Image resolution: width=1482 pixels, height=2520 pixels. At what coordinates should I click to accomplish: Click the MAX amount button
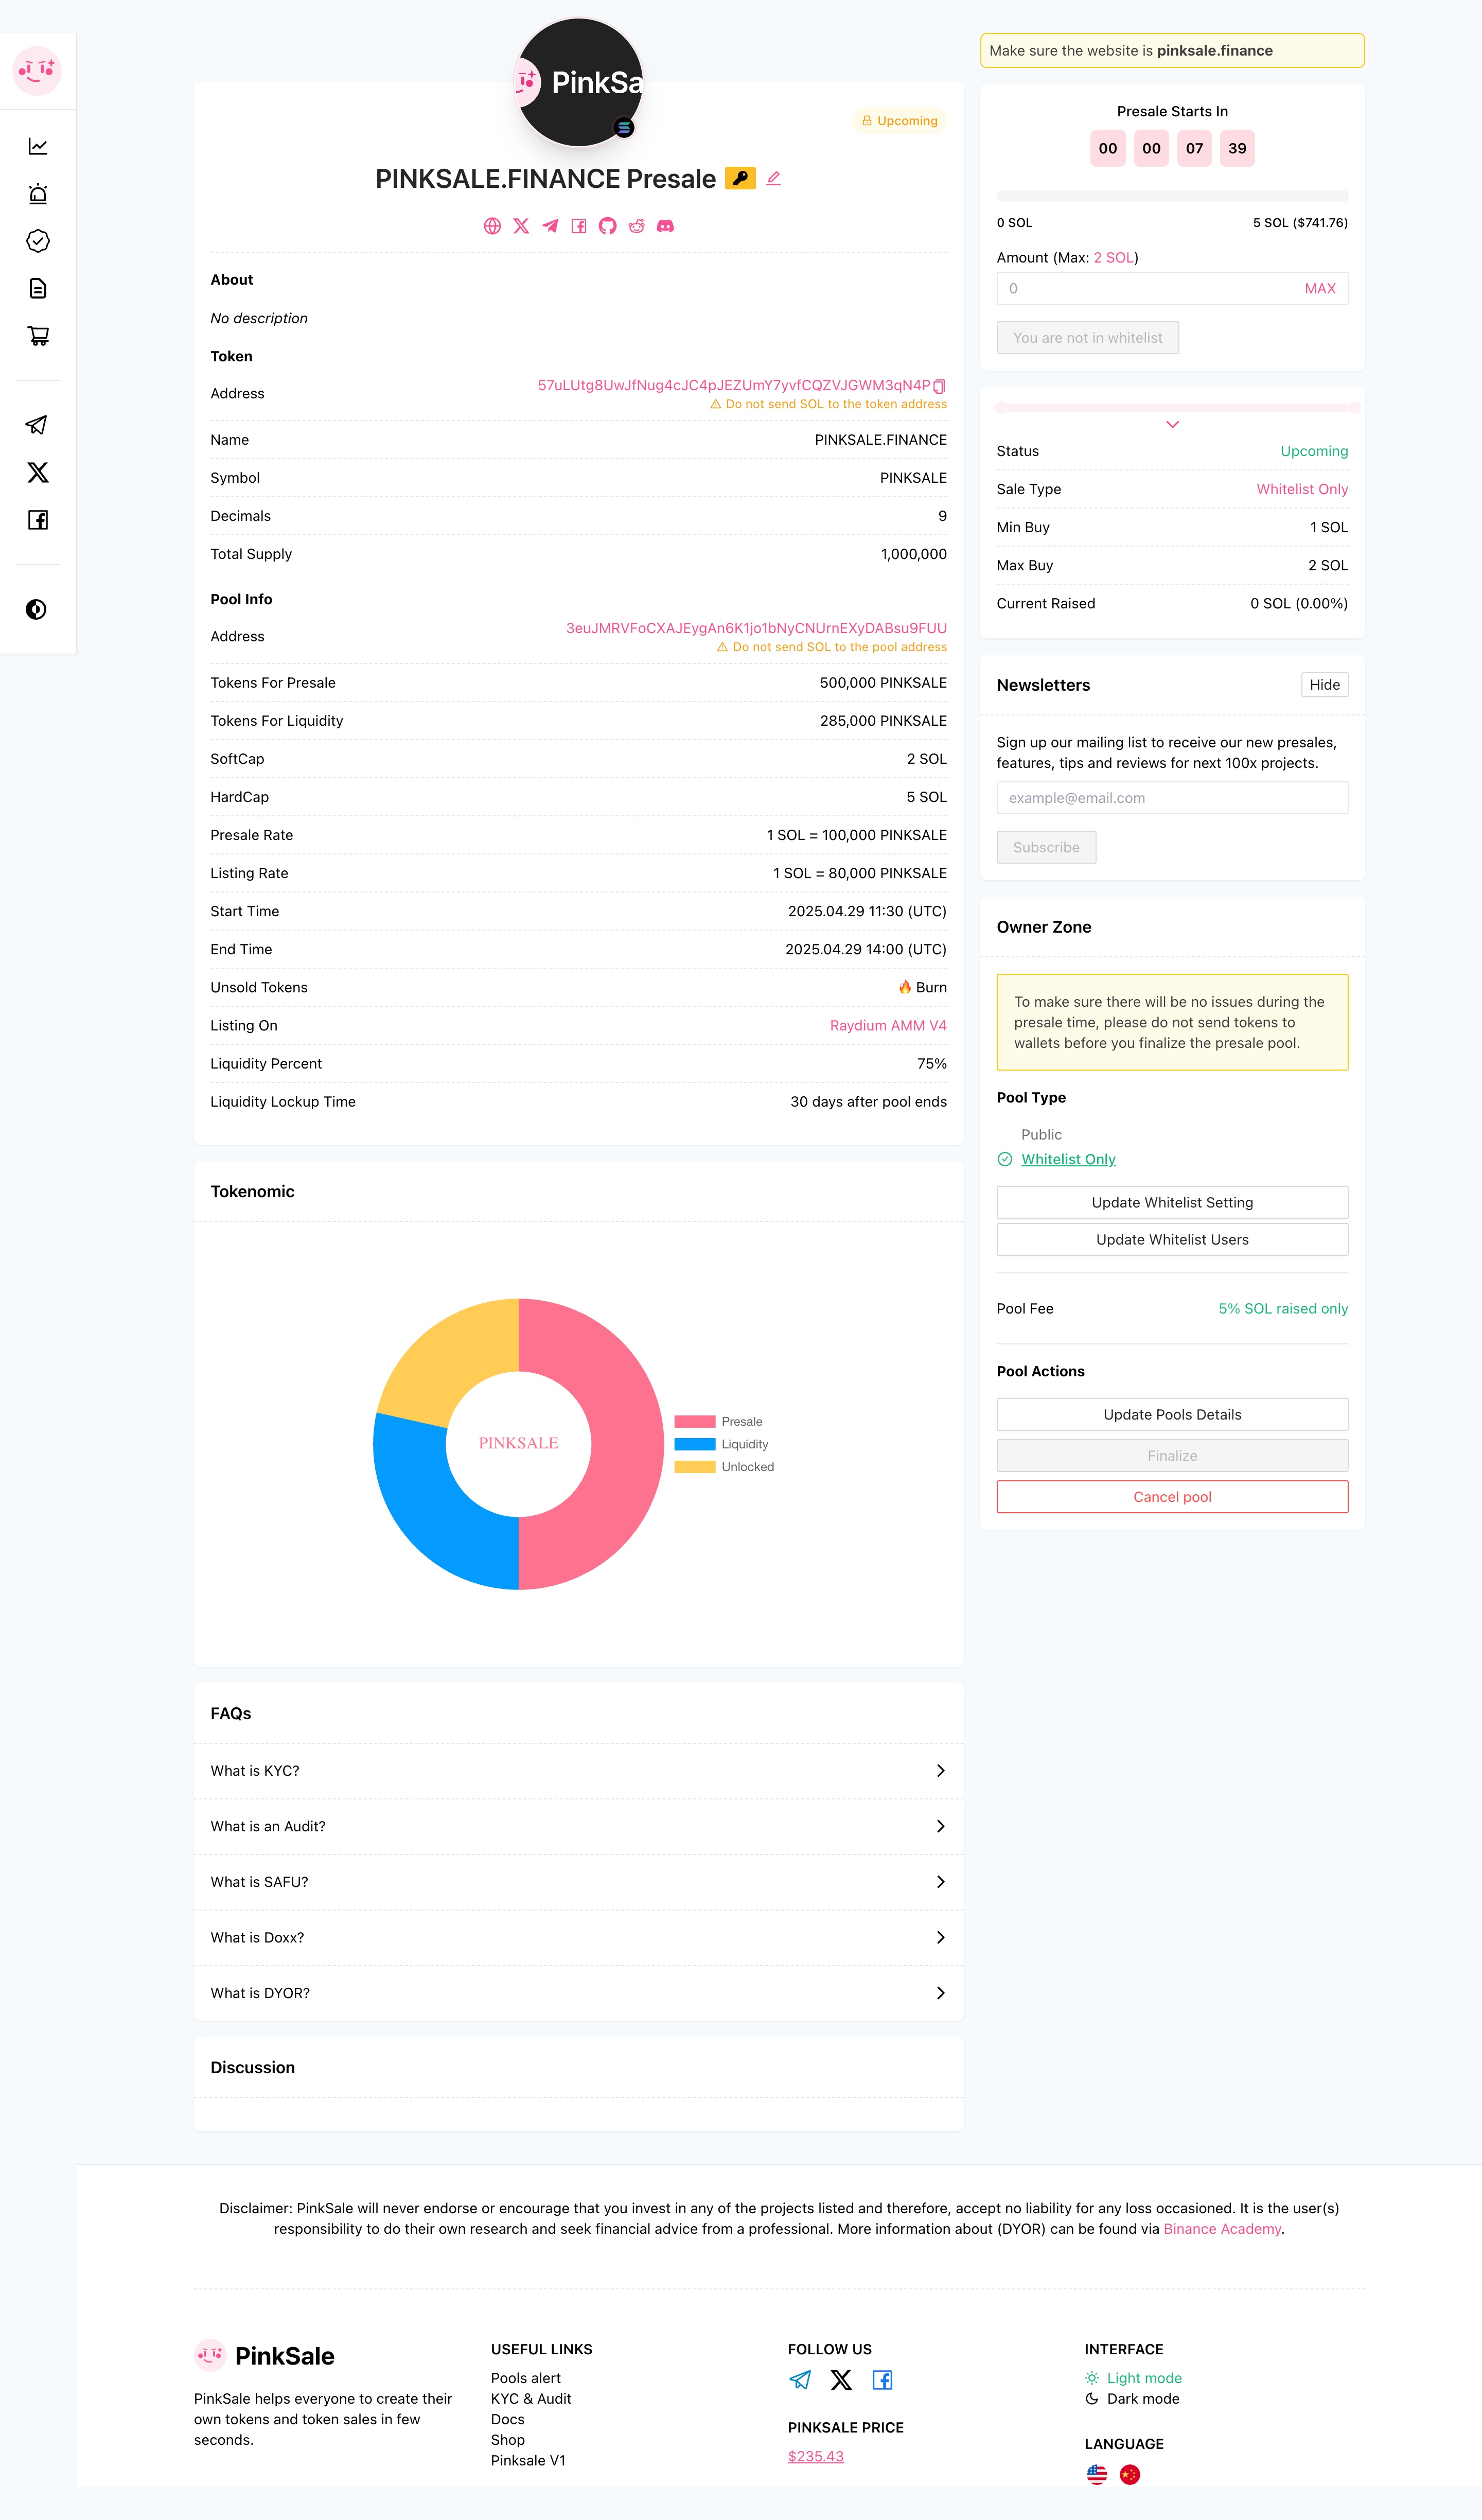(x=1319, y=289)
